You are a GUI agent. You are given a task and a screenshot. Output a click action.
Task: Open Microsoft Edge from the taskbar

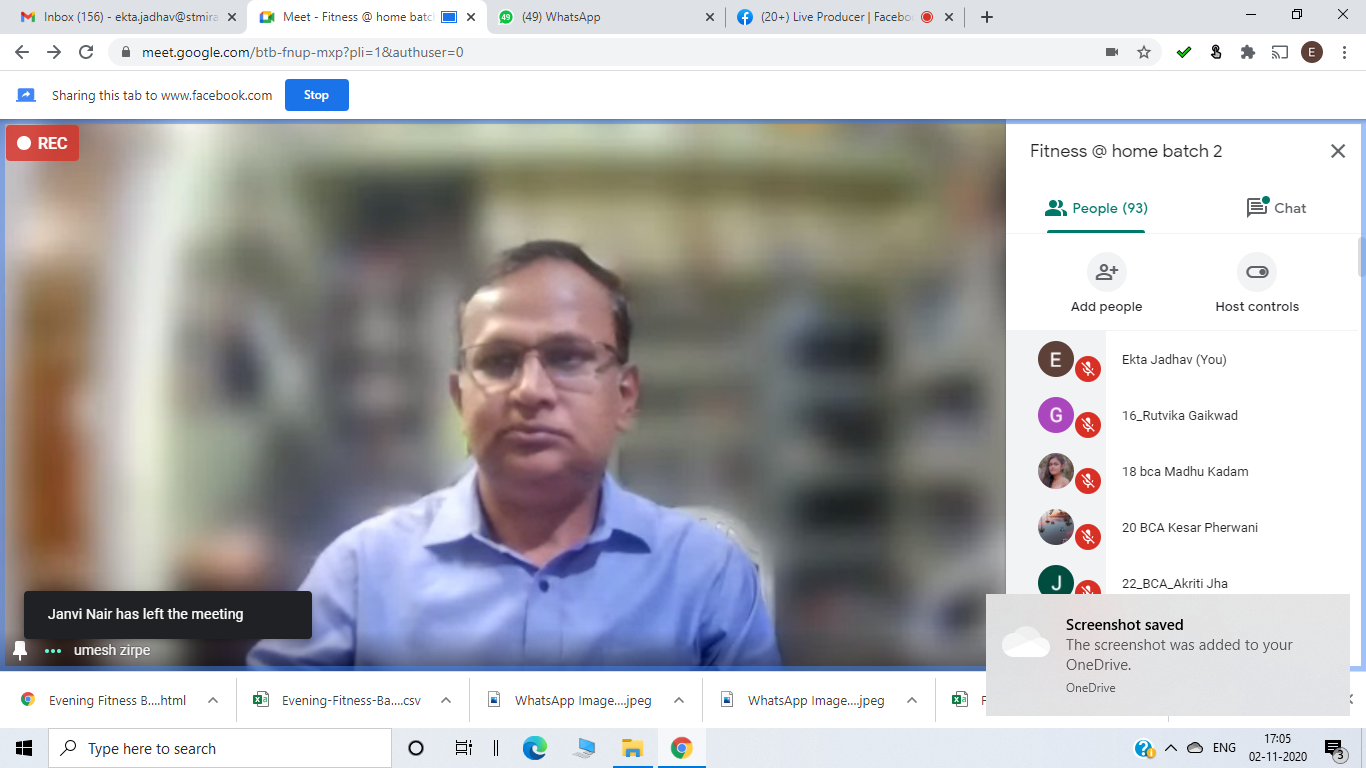[x=535, y=748]
